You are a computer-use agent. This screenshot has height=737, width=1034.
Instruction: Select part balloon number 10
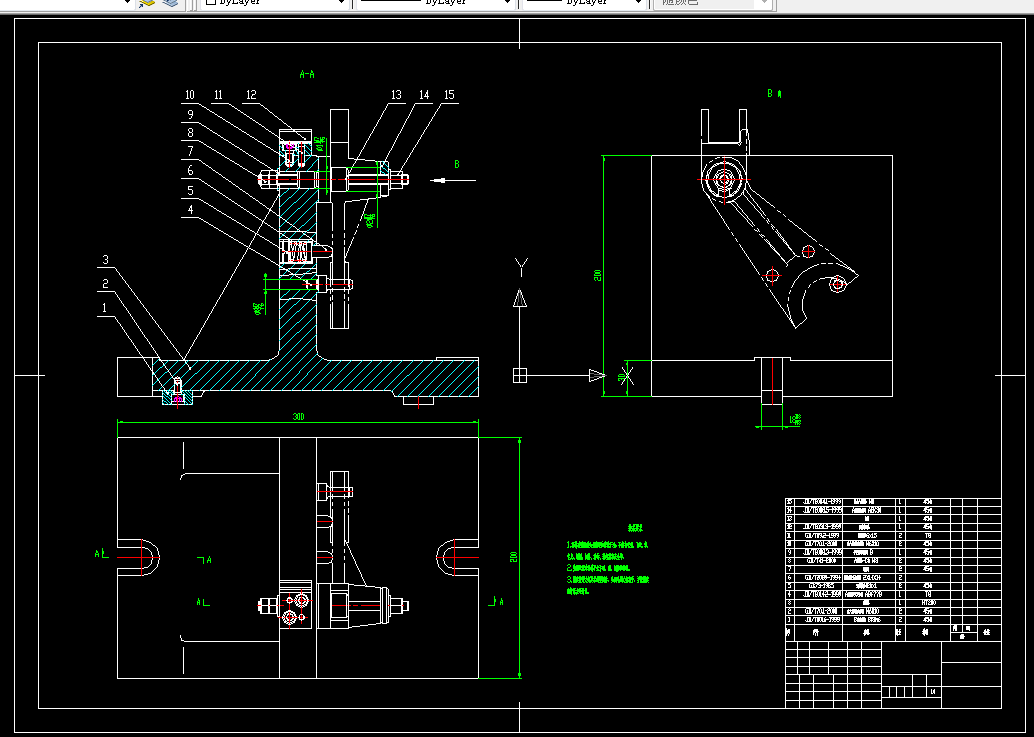pyautogui.click(x=190, y=95)
